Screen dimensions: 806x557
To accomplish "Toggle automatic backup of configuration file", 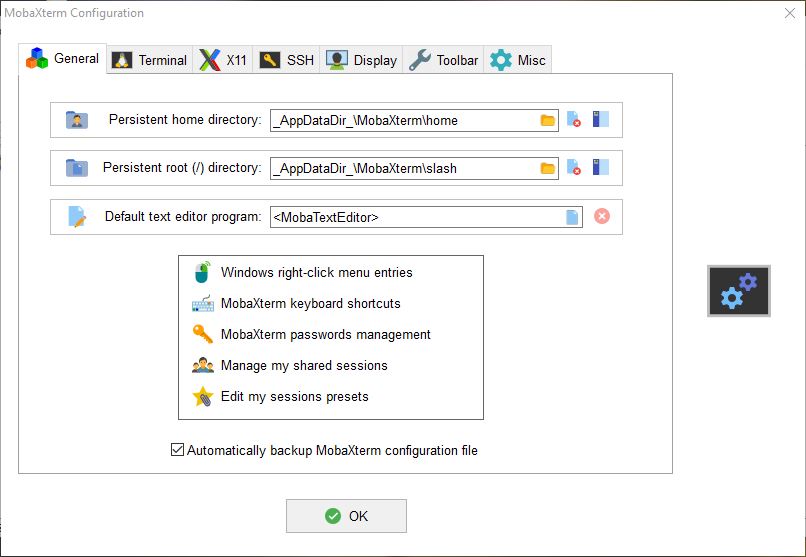I will tap(177, 450).
